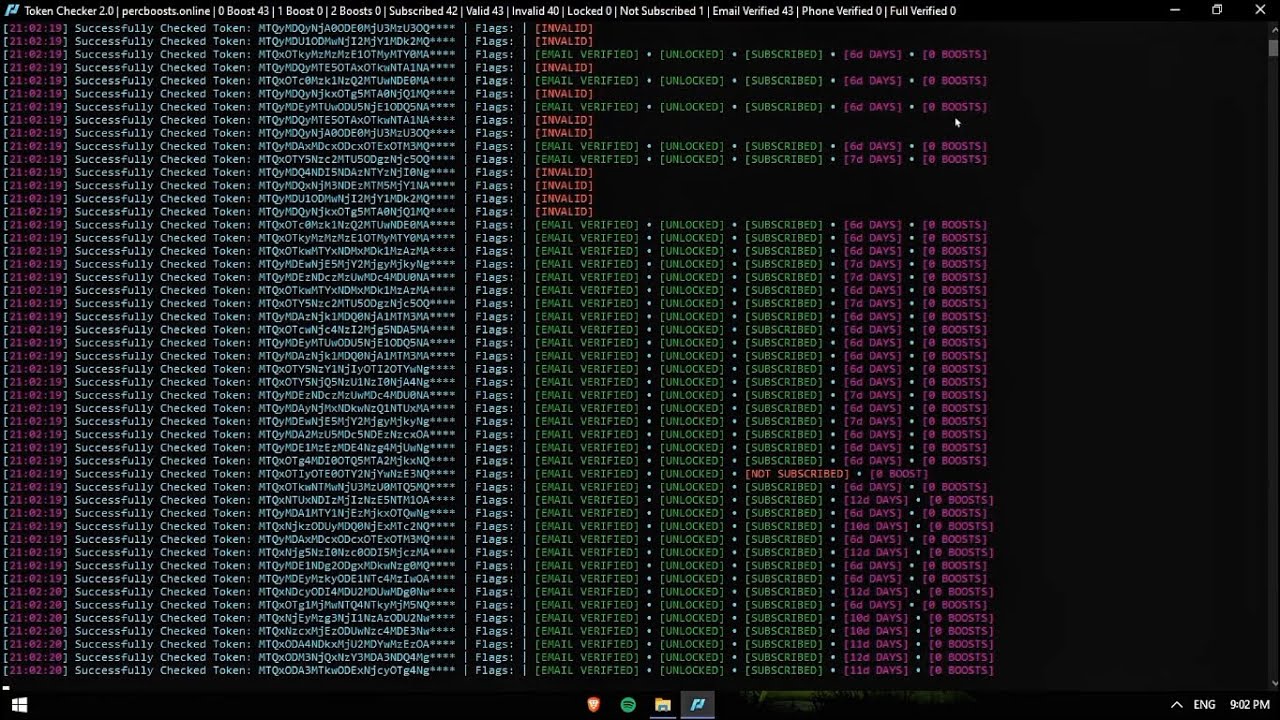Click [10d DAYS] in the MTQxNjkzODUy token row
Viewport: 1280px width, 720px height.
[x=876, y=526]
